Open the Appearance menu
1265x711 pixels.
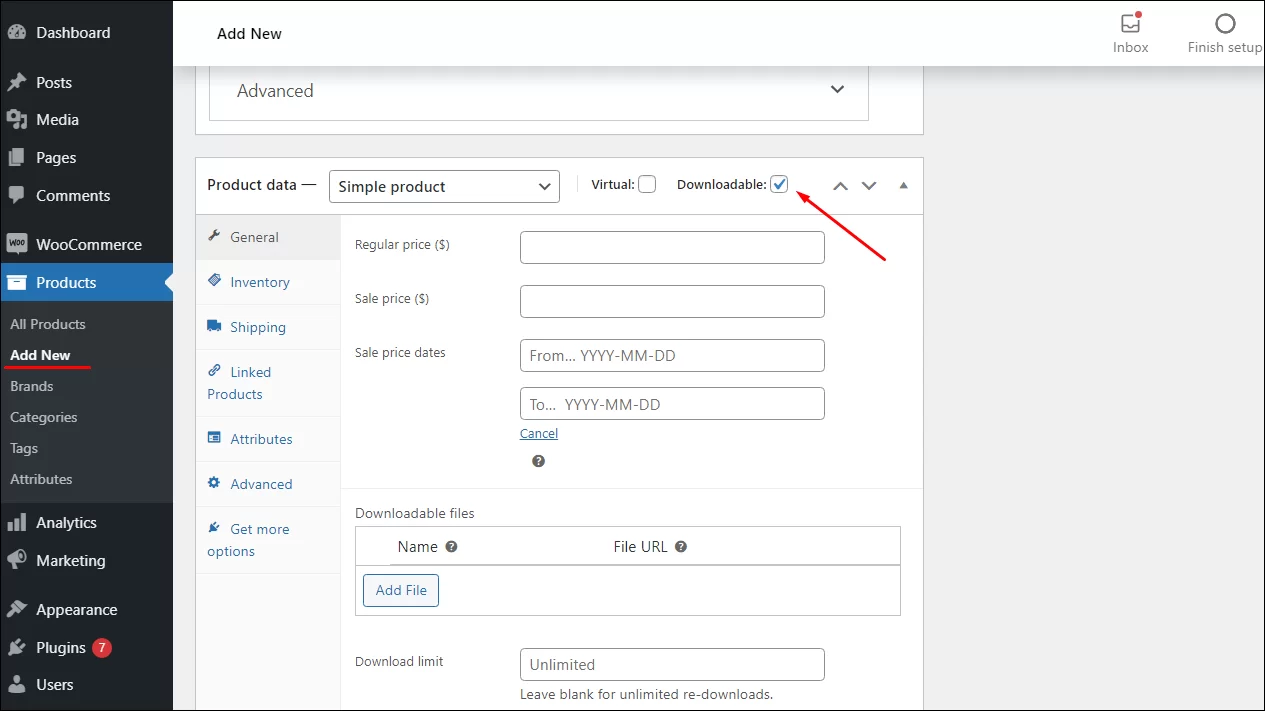[x=75, y=609]
